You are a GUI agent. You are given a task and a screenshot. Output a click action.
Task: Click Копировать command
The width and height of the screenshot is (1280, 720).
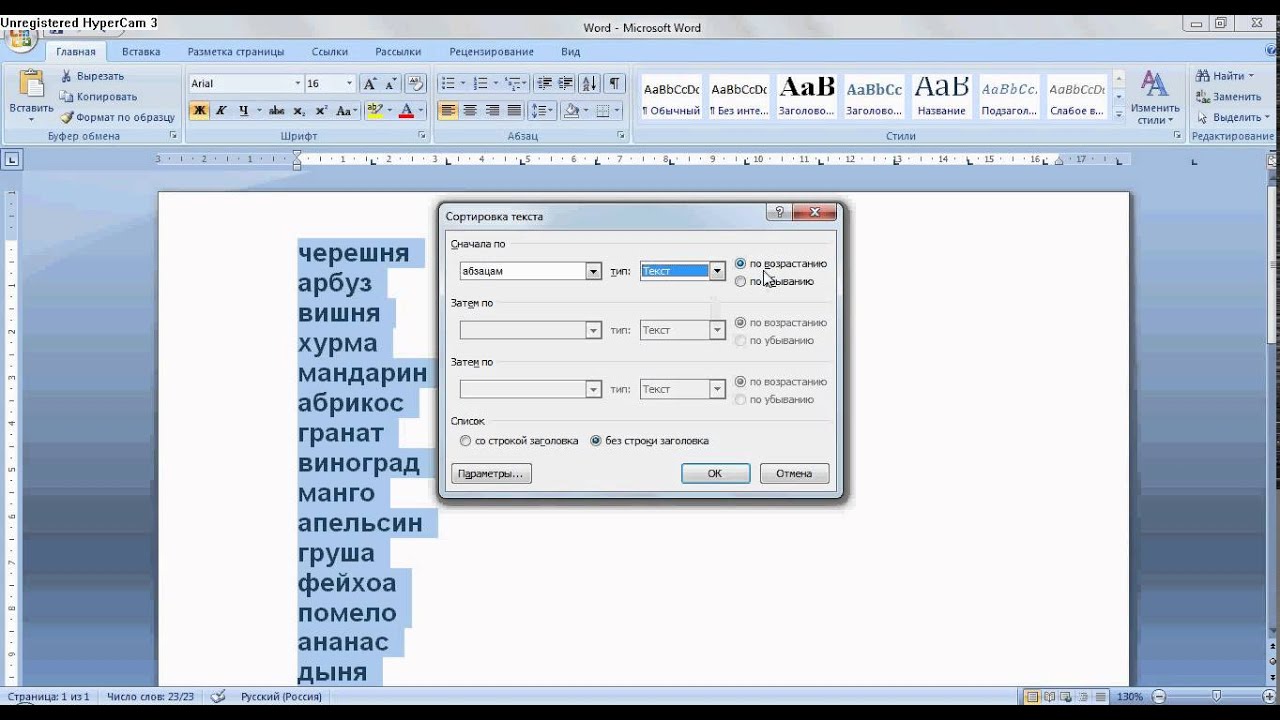click(99, 97)
